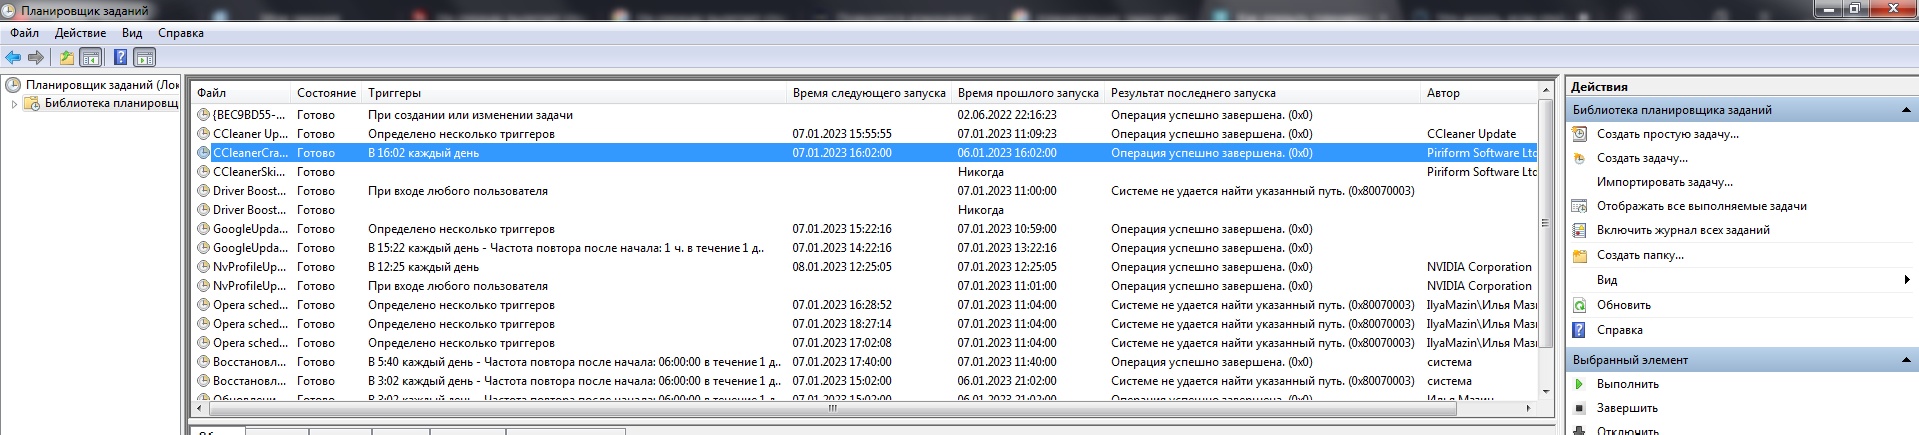The image size is (1919, 435).
Task: Select Opera sched task next run 16:28:52
Action: coord(865,305)
